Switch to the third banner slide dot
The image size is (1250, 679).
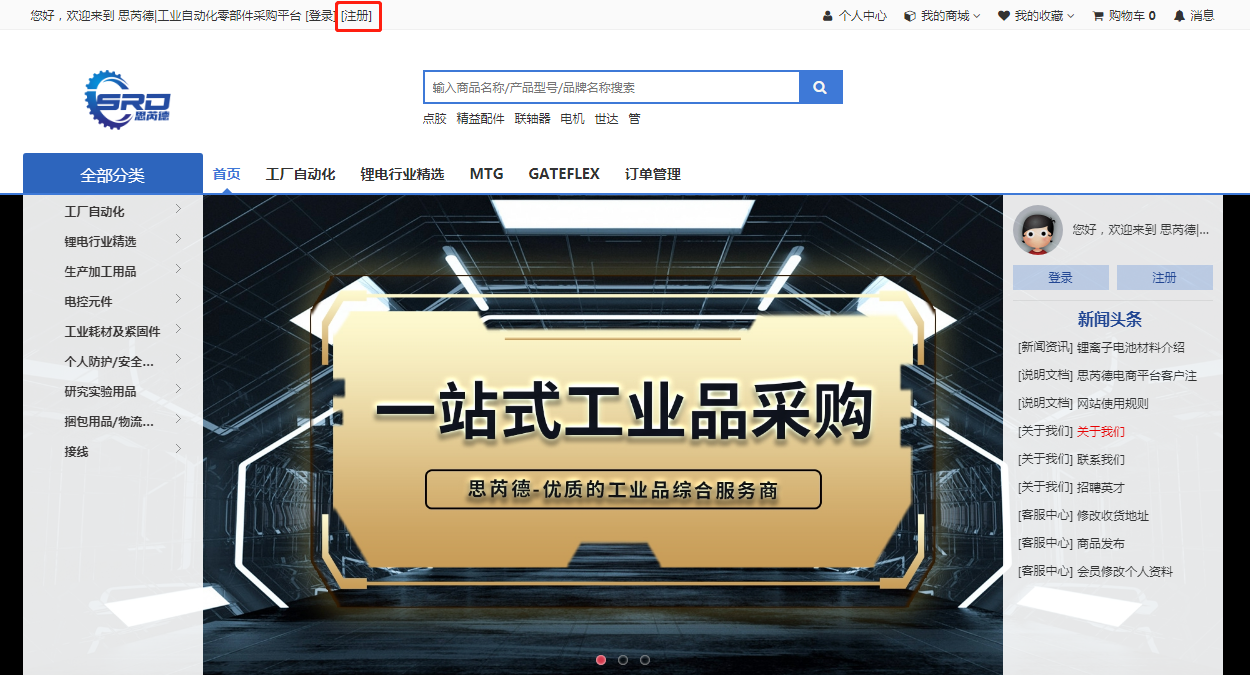pyautogui.click(x=645, y=660)
